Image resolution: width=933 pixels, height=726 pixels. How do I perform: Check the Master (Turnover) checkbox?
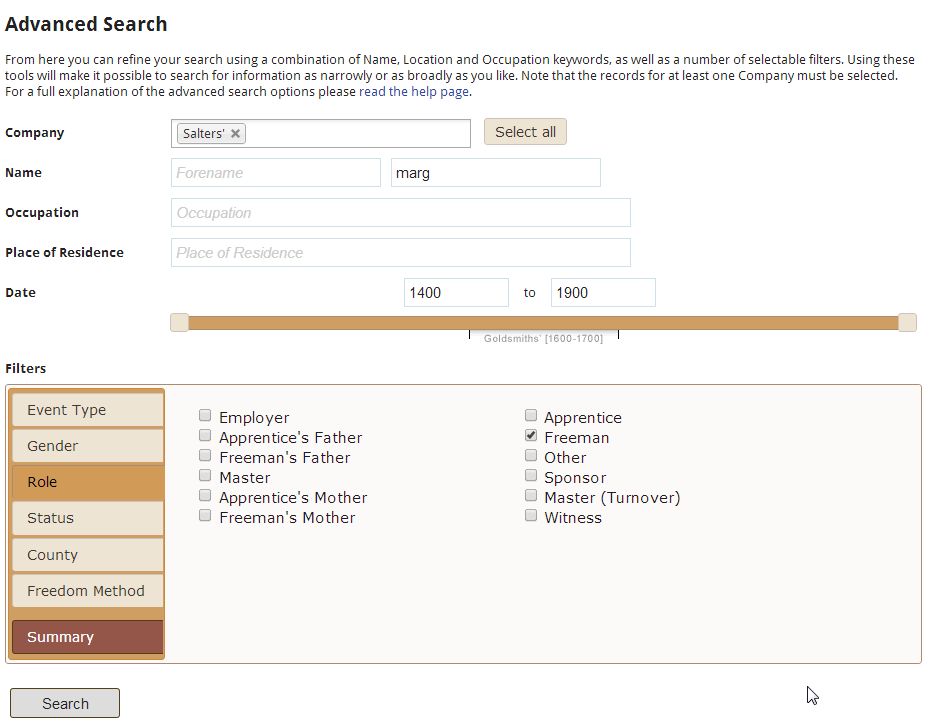click(x=531, y=496)
